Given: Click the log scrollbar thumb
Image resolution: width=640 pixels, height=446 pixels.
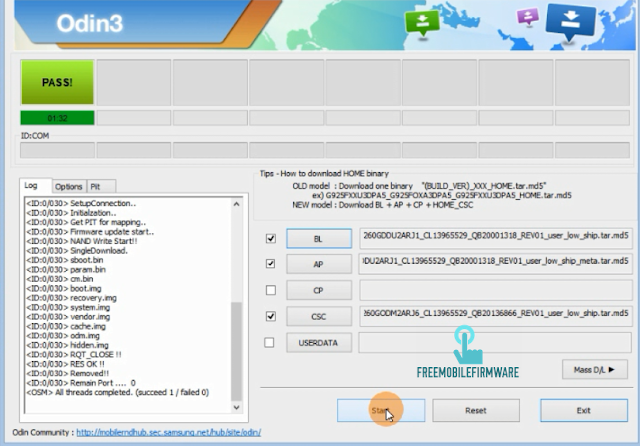Looking at the screenshot, I should pyautogui.click(x=236, y=352).
